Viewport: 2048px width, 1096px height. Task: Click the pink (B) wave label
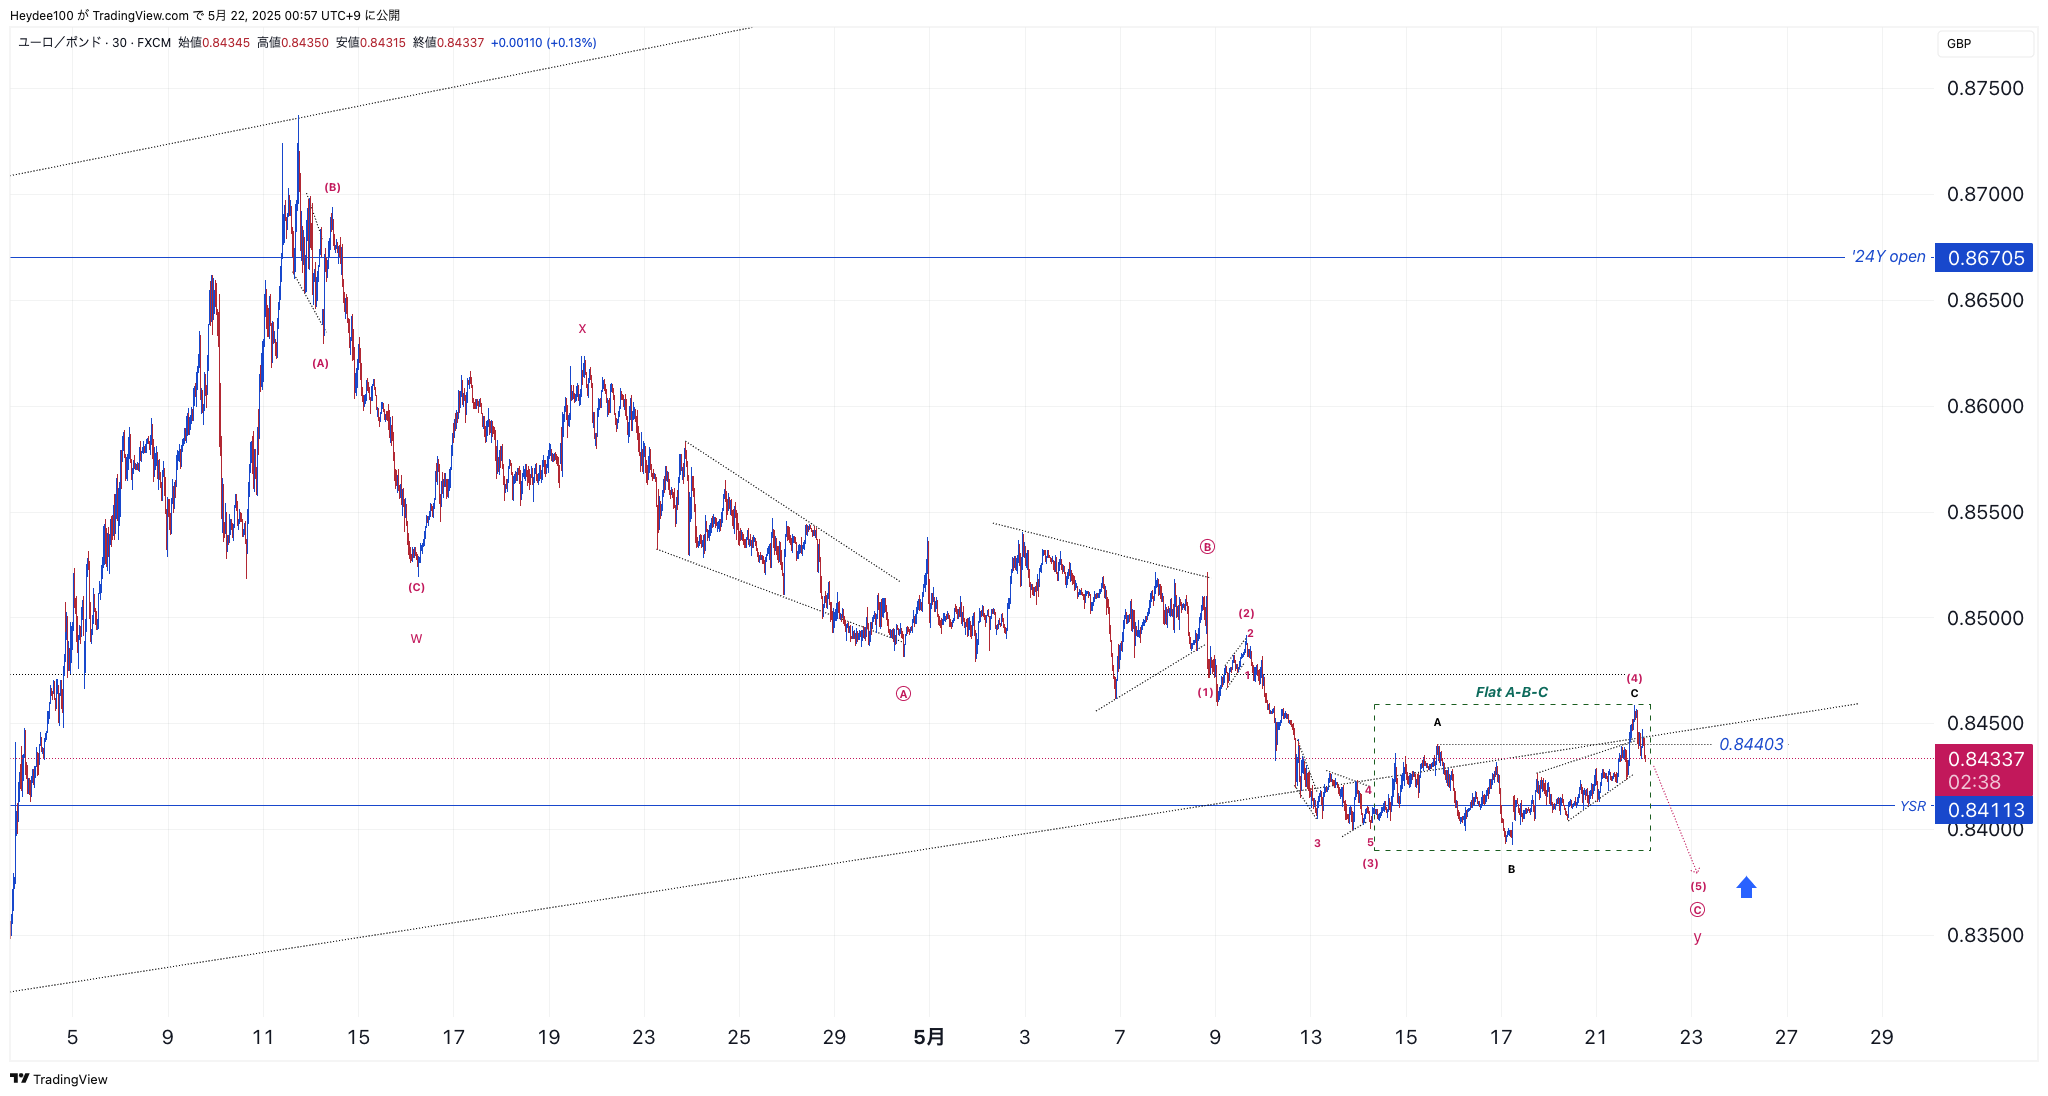pyautogui.click(x=332, y=187)
